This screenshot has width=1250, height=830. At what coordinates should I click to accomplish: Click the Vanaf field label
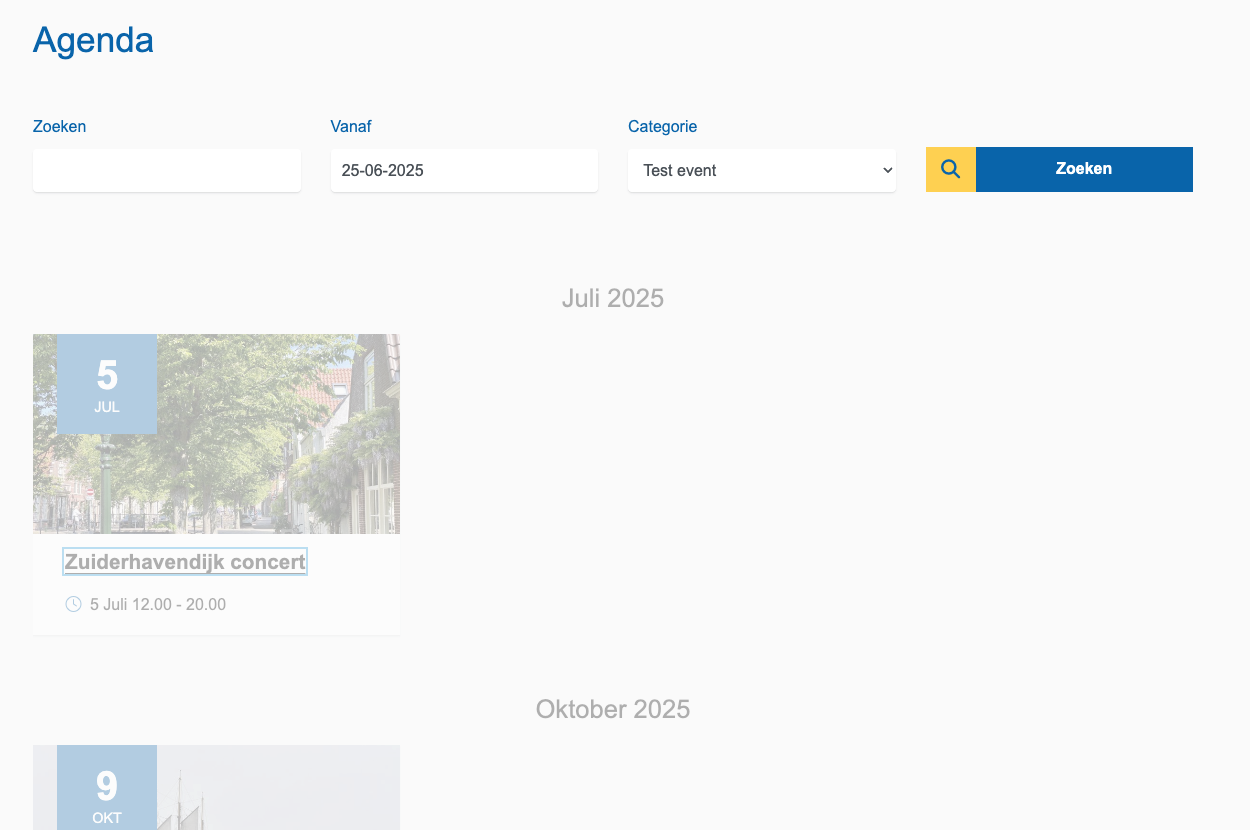(x=351, y=126)
